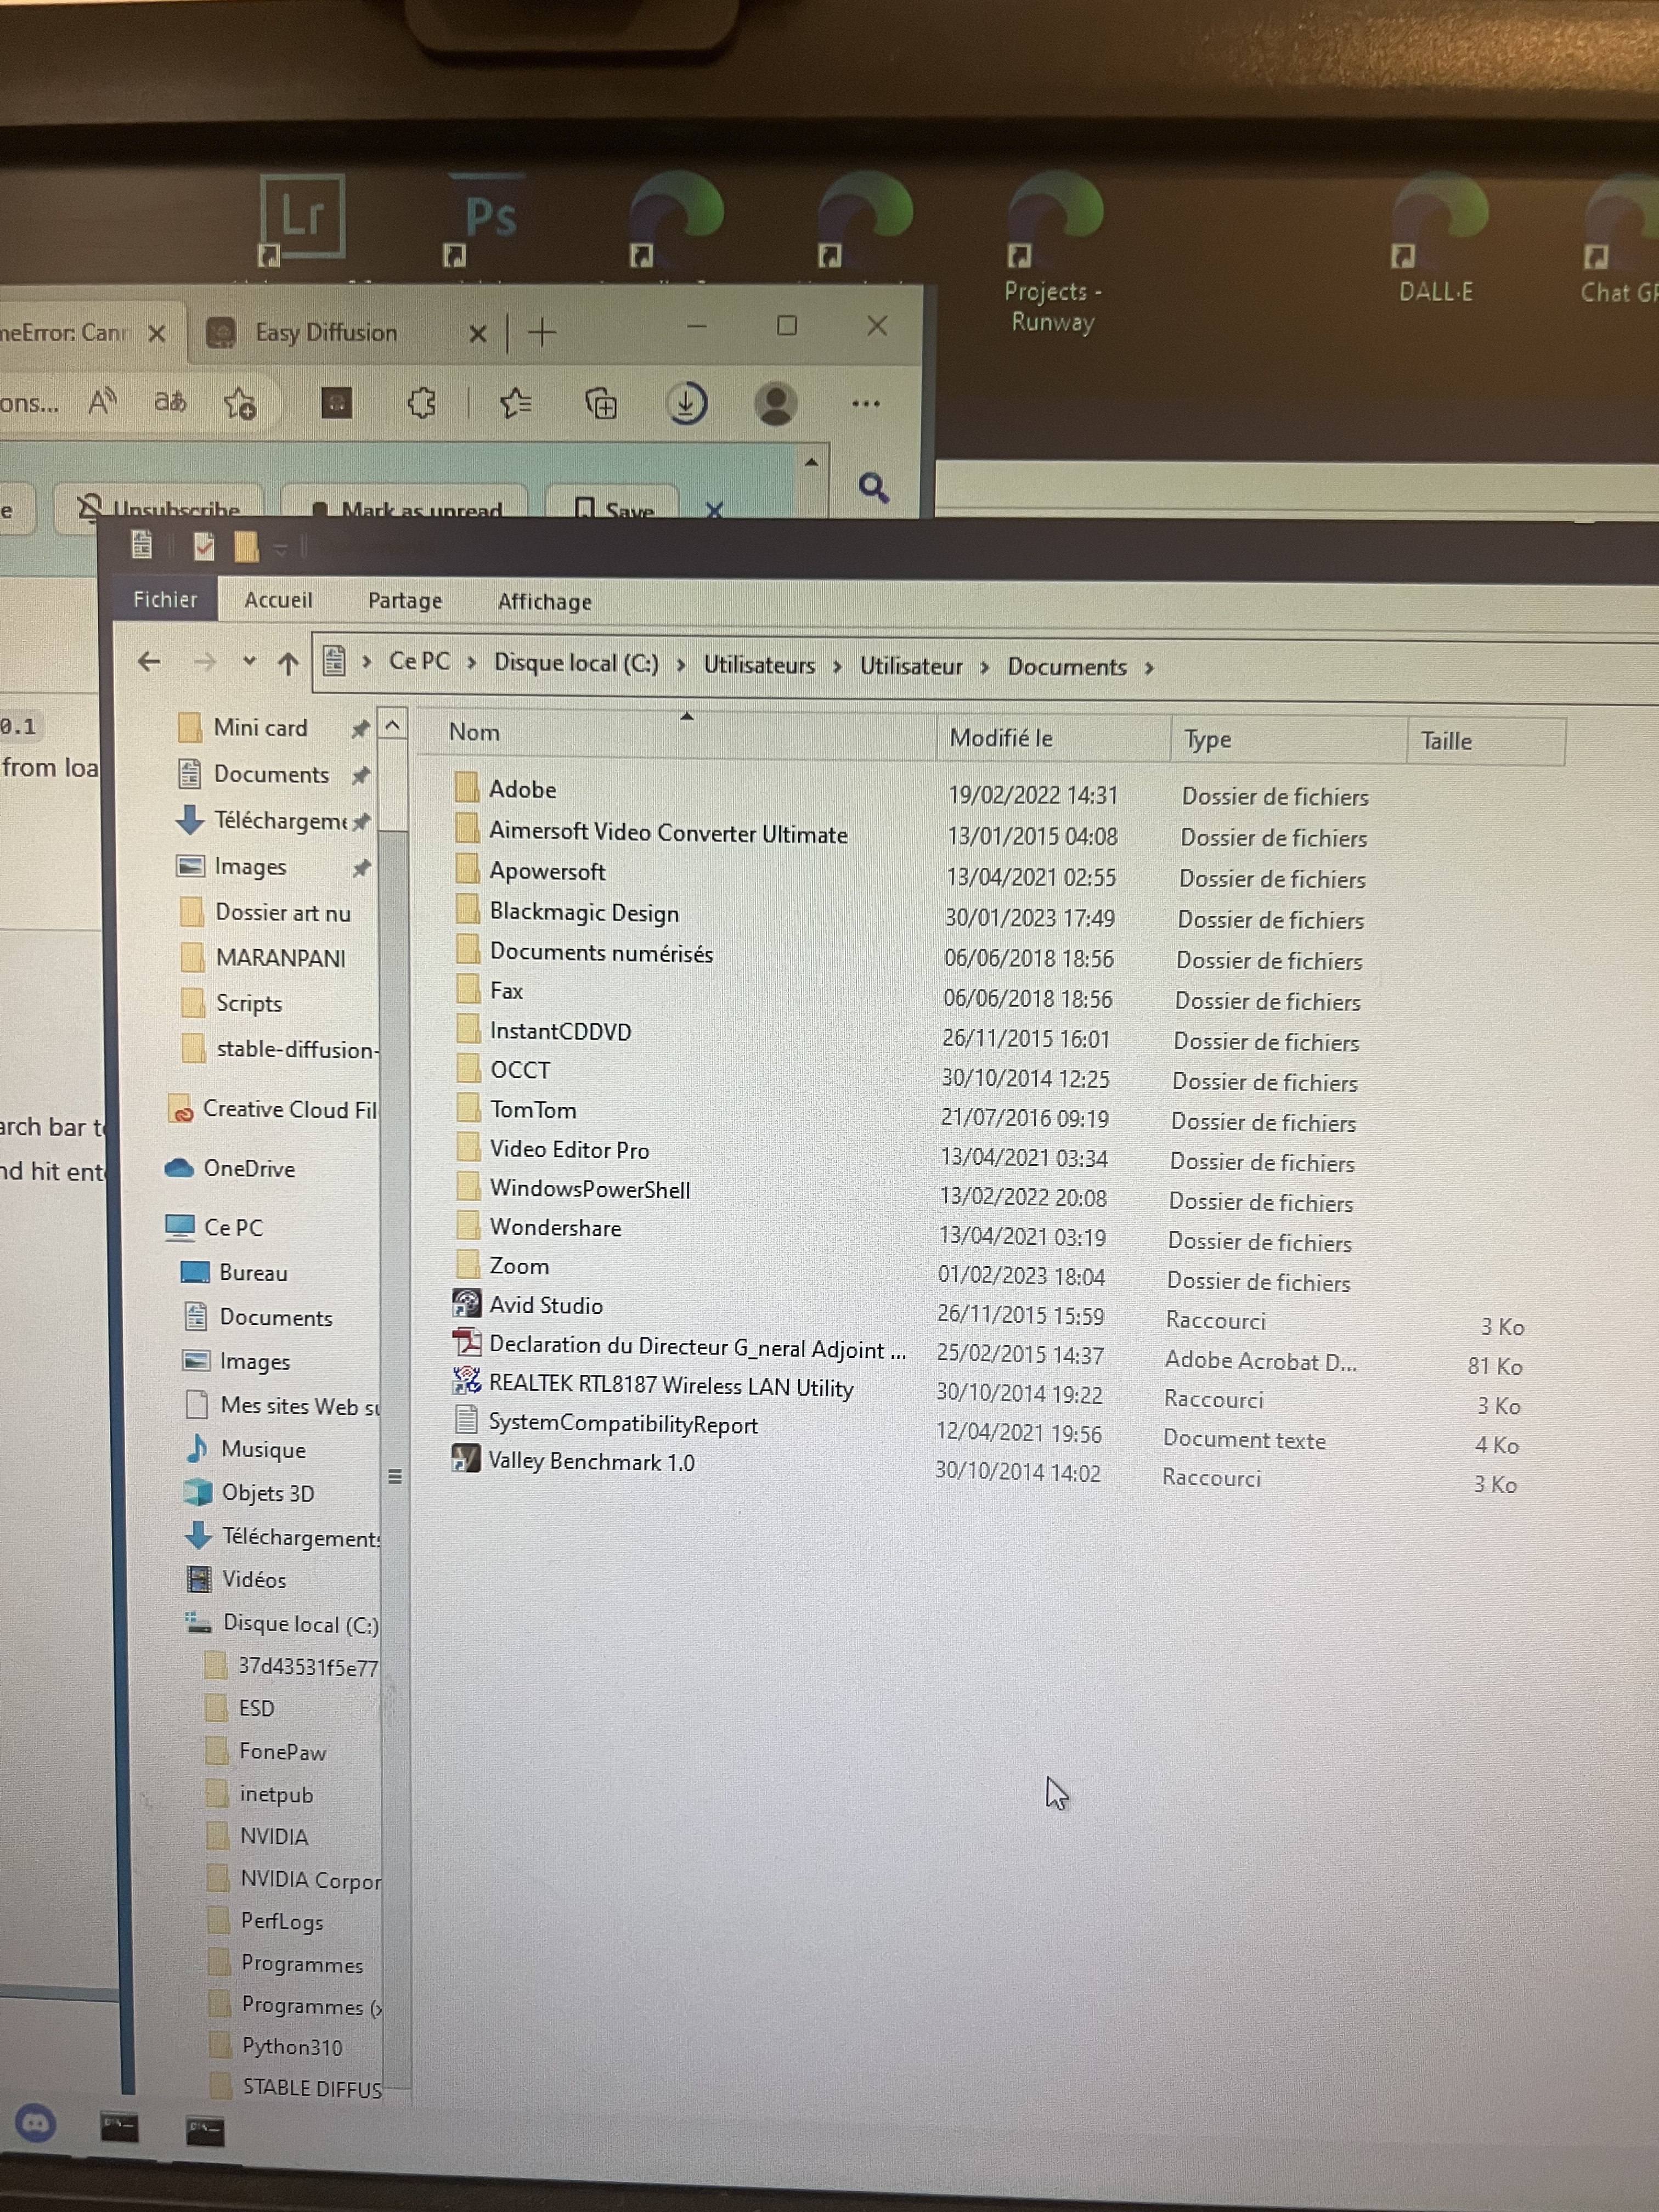Image resolution: width=1659 pixels, height=2212 pixels.
Task: Add page to favorites star icon in Edge
Action: point(240,403)
